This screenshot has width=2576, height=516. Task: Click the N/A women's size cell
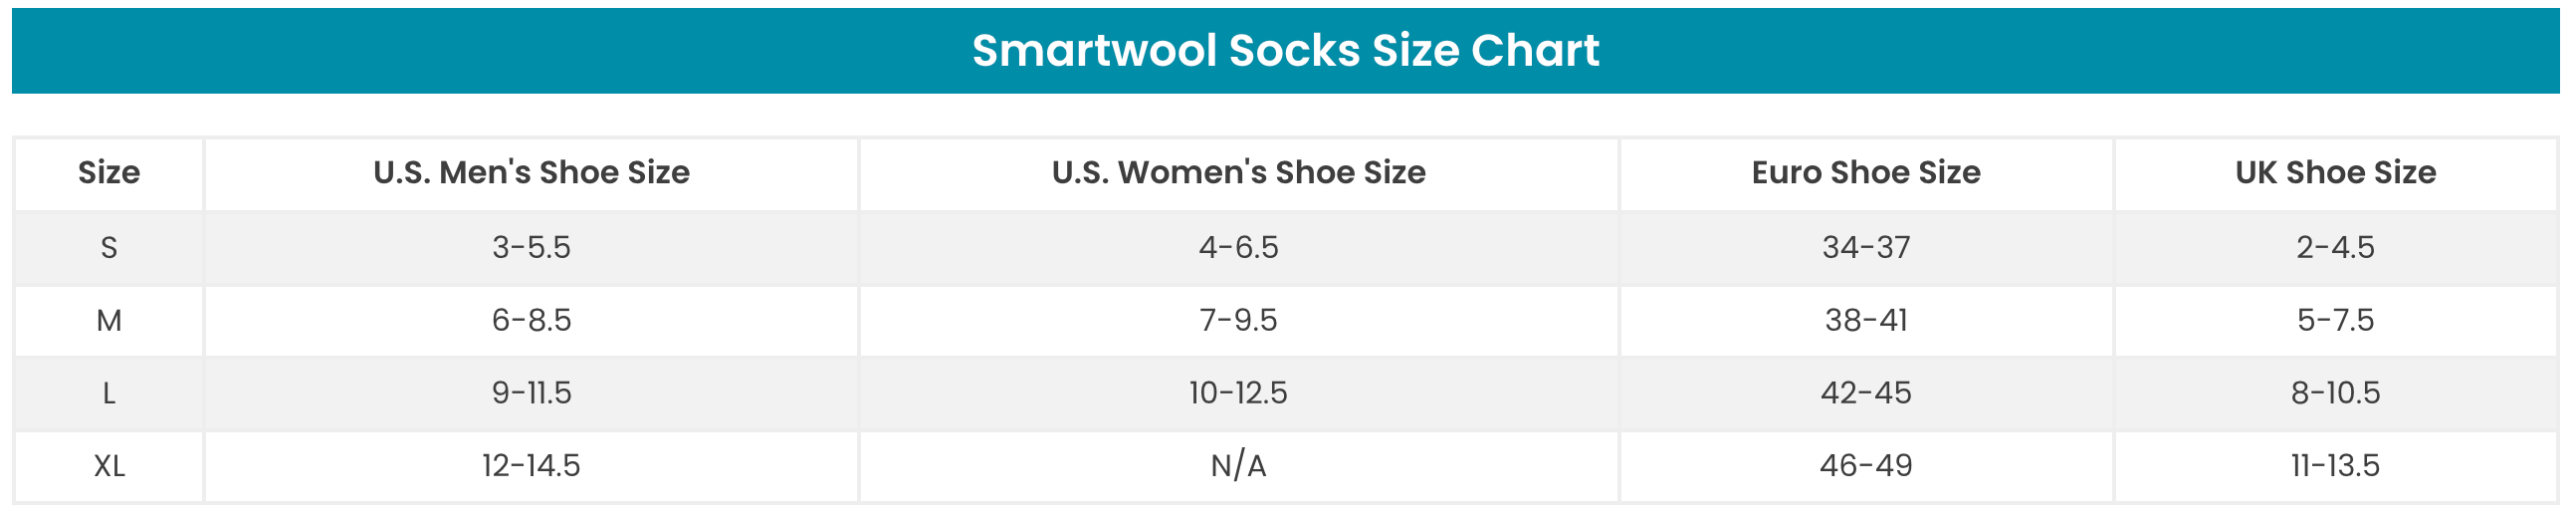click(1238, 466)
